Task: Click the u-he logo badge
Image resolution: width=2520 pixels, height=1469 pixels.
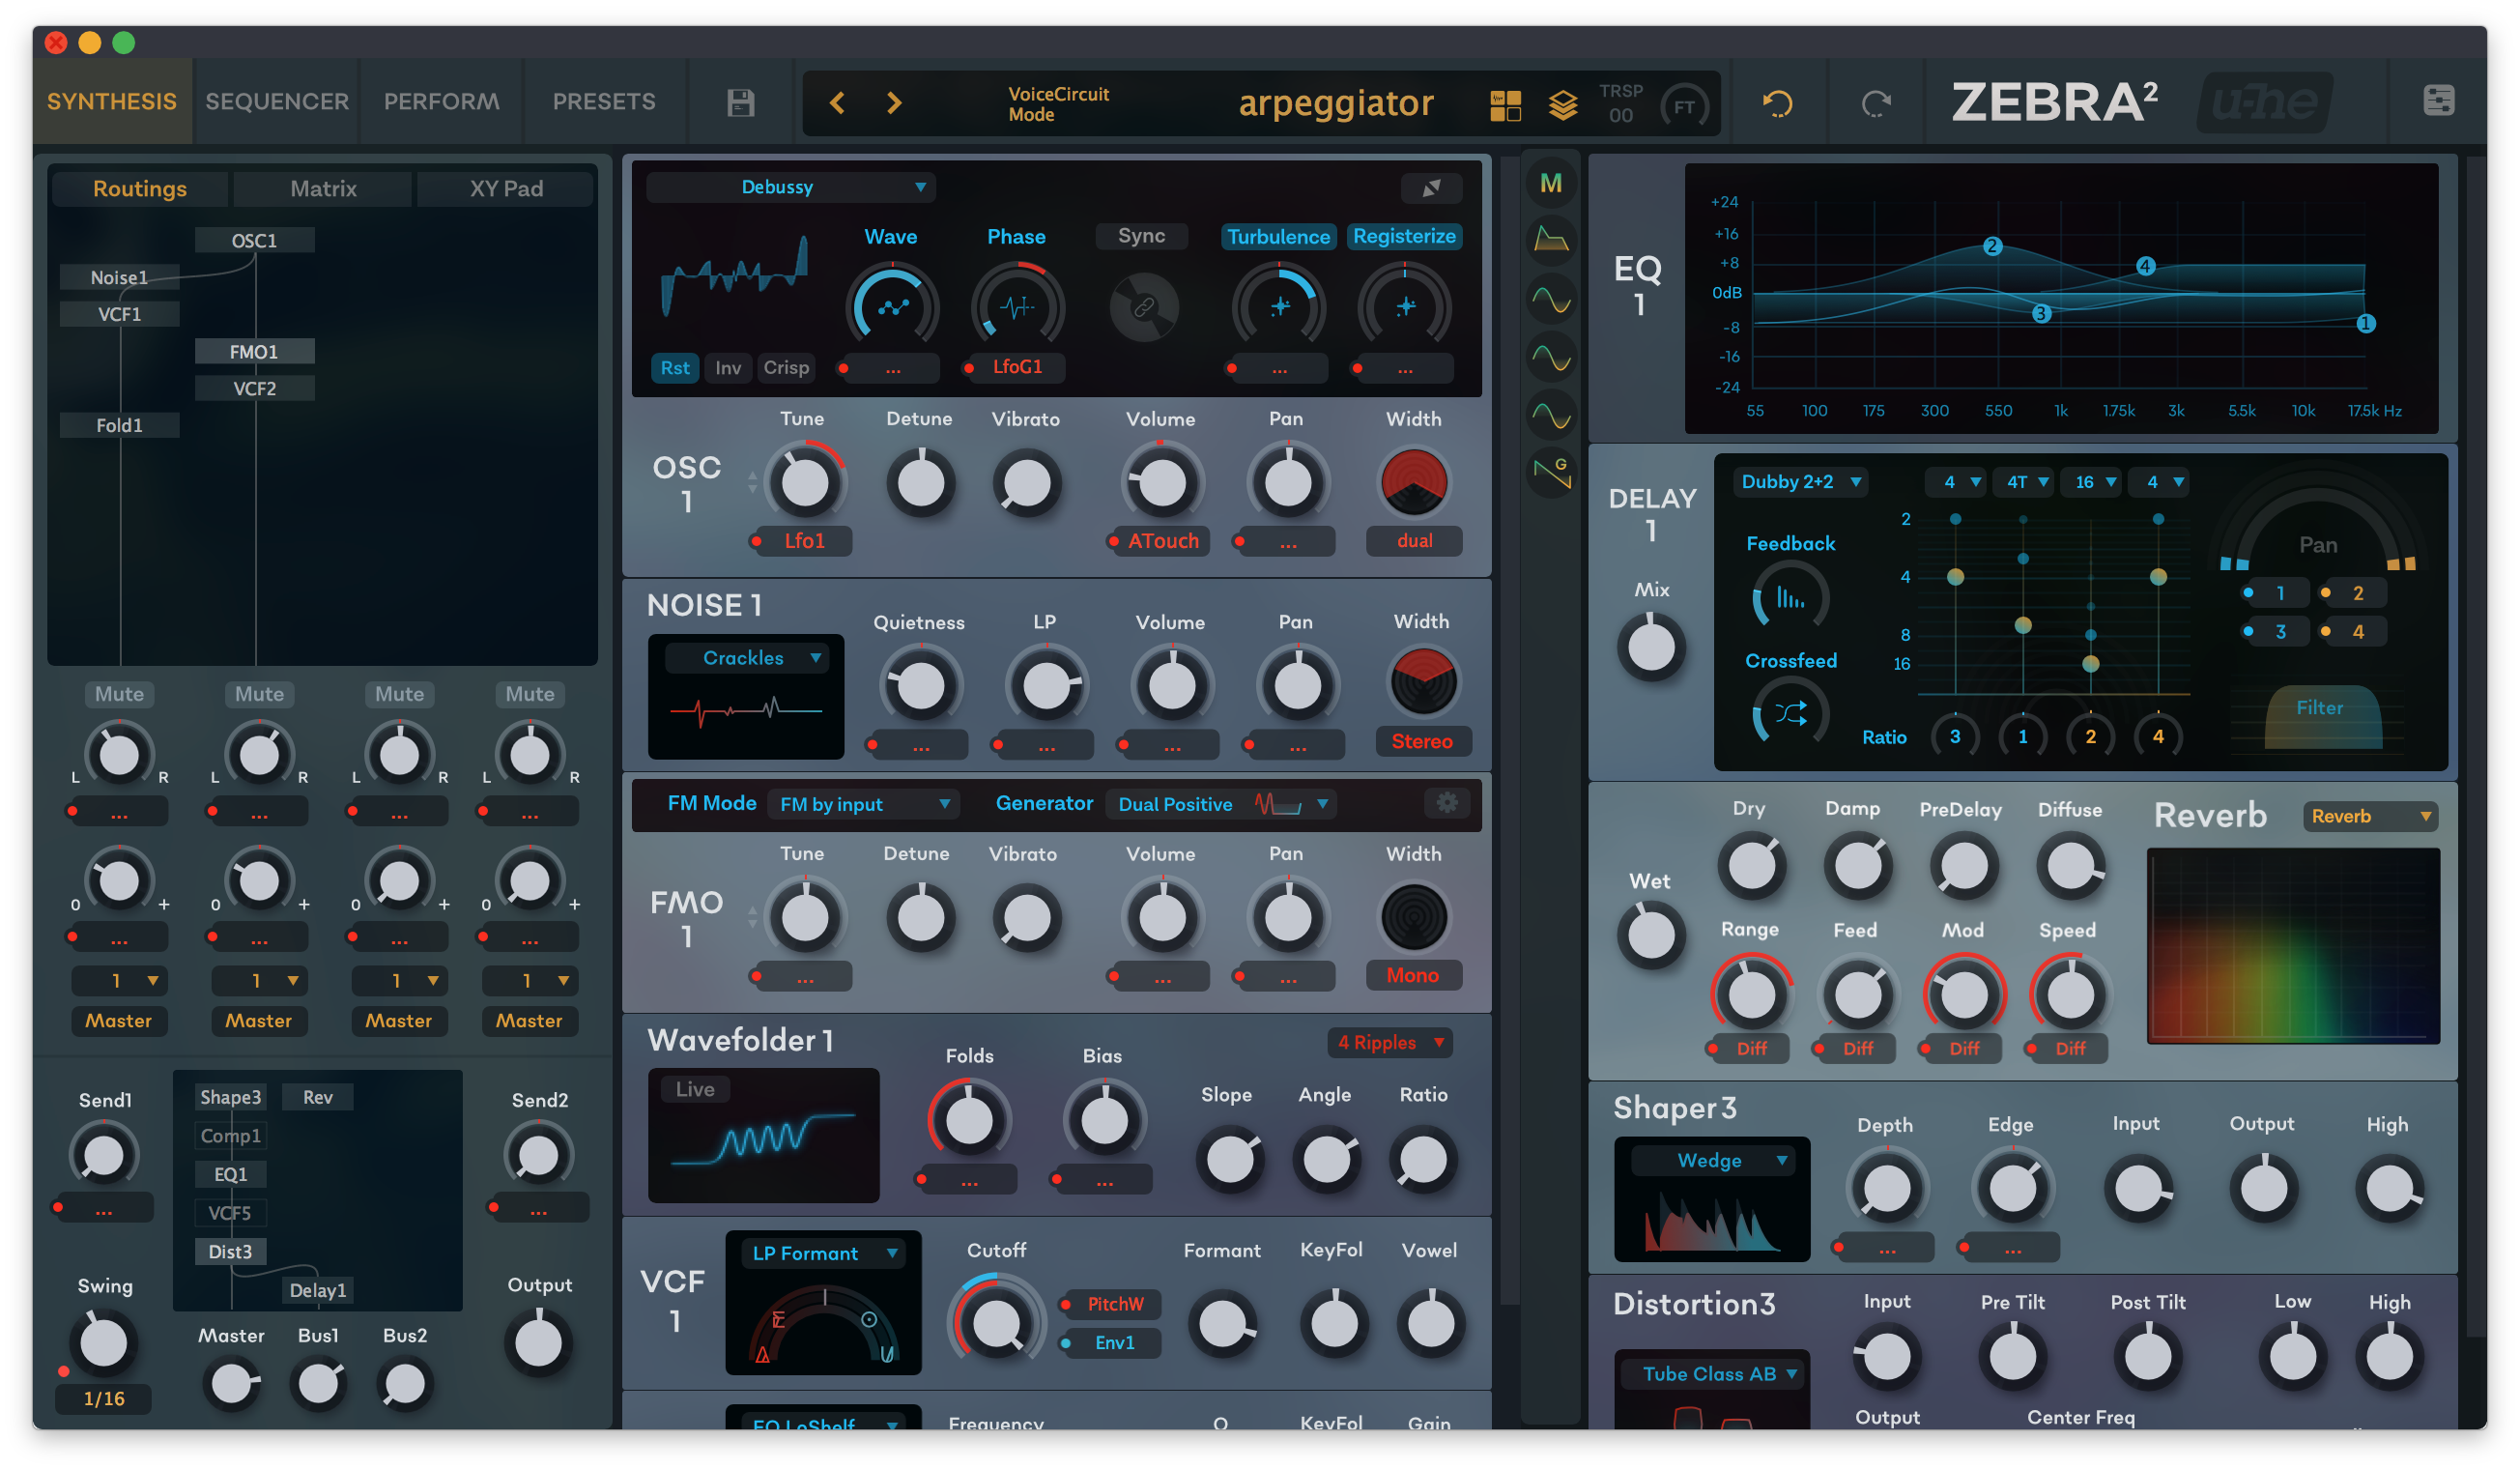Action: point(2264,102)
